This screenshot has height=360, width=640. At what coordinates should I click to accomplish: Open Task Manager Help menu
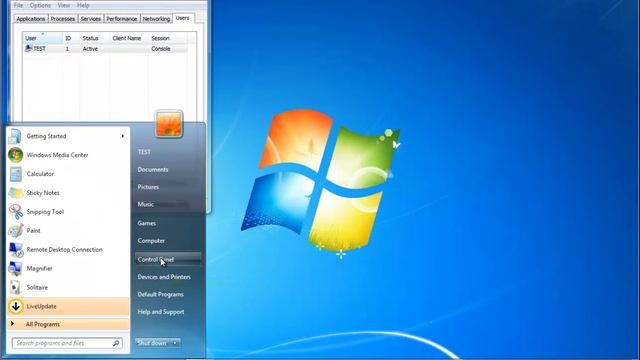[x=83, y=5]
